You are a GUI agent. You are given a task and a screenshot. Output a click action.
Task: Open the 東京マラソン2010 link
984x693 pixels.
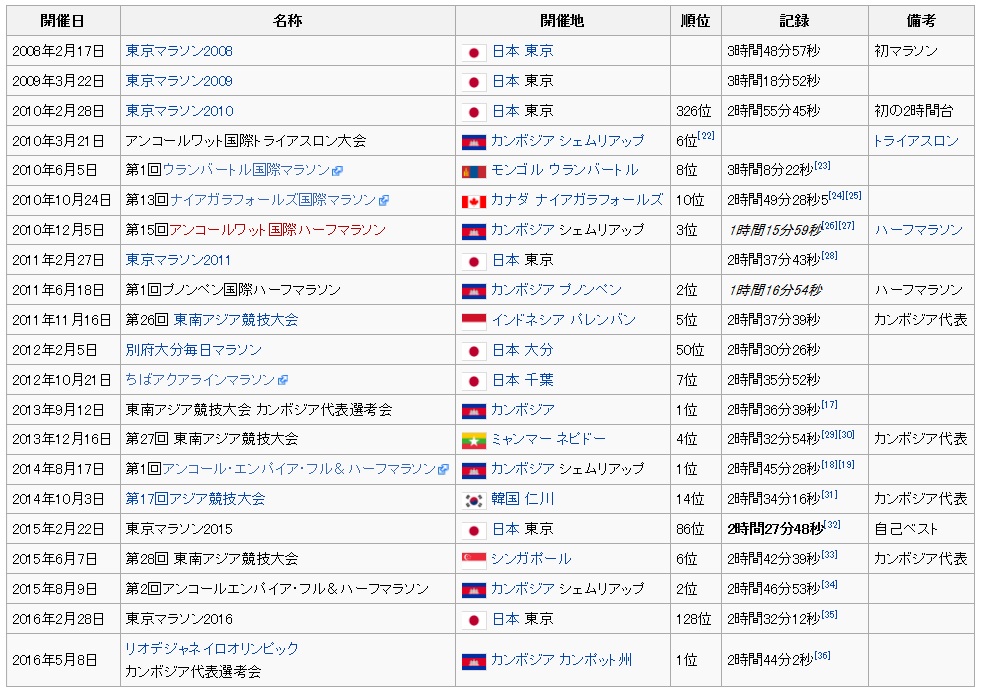pos(179,111)
